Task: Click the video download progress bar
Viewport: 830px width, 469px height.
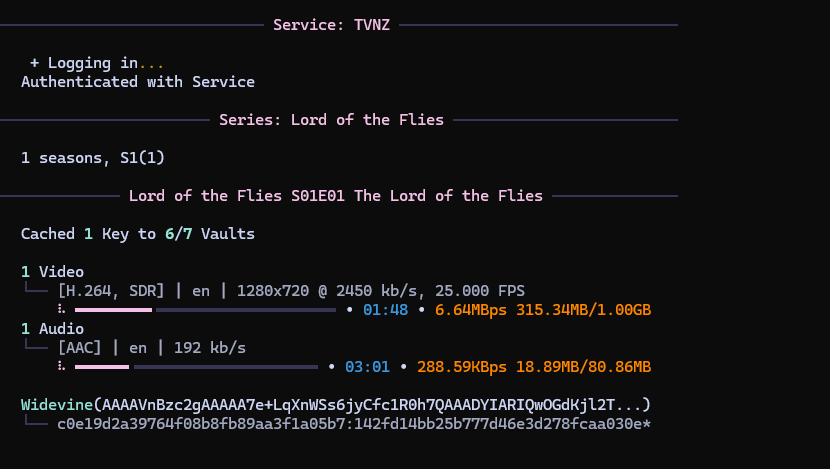Action: point(205,310)
